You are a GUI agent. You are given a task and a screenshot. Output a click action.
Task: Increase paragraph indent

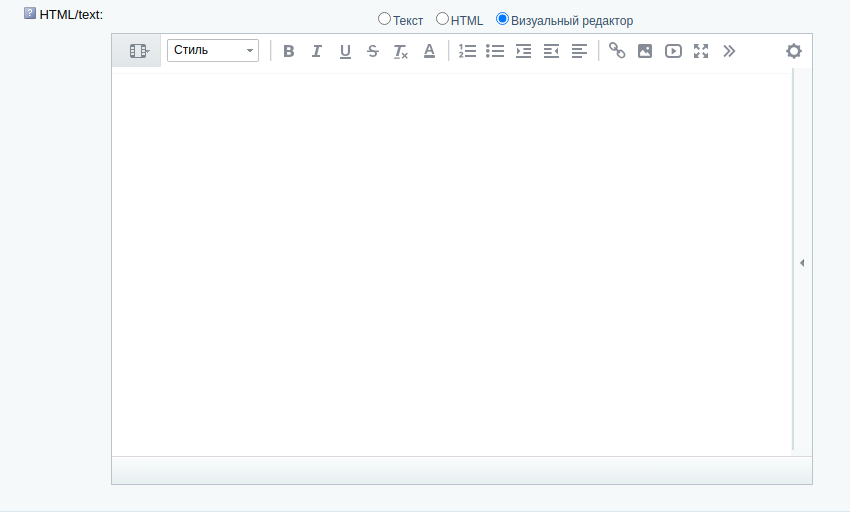tap(523, 51)
